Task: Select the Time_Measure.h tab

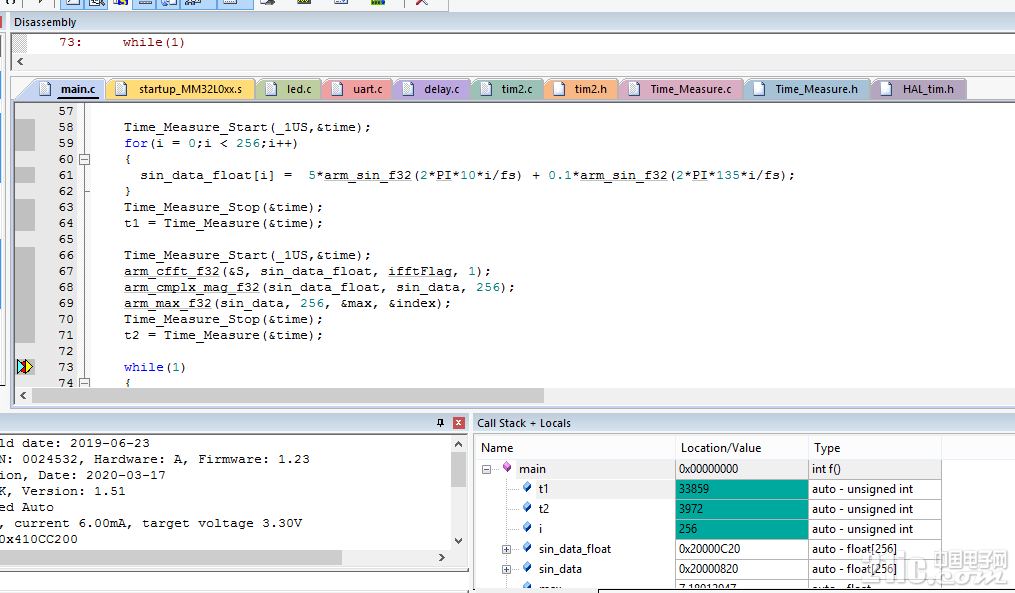Action: [807, 89]
